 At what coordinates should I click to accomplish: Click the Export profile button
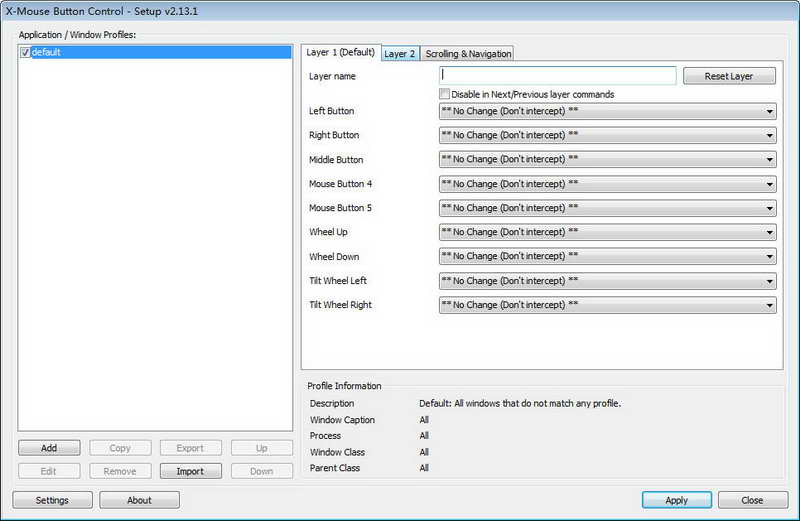(x=190, y=448)
